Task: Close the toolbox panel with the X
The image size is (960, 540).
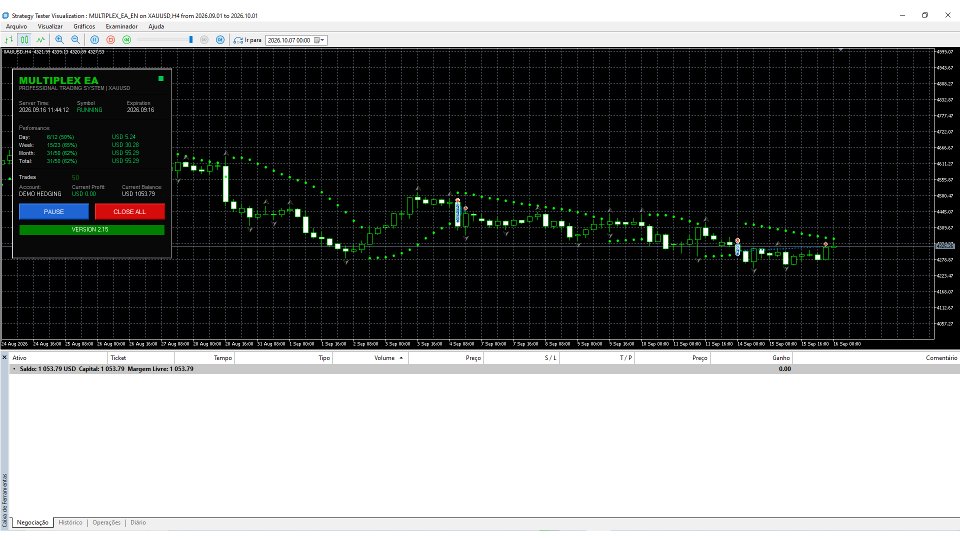Action: coord(4,357)
